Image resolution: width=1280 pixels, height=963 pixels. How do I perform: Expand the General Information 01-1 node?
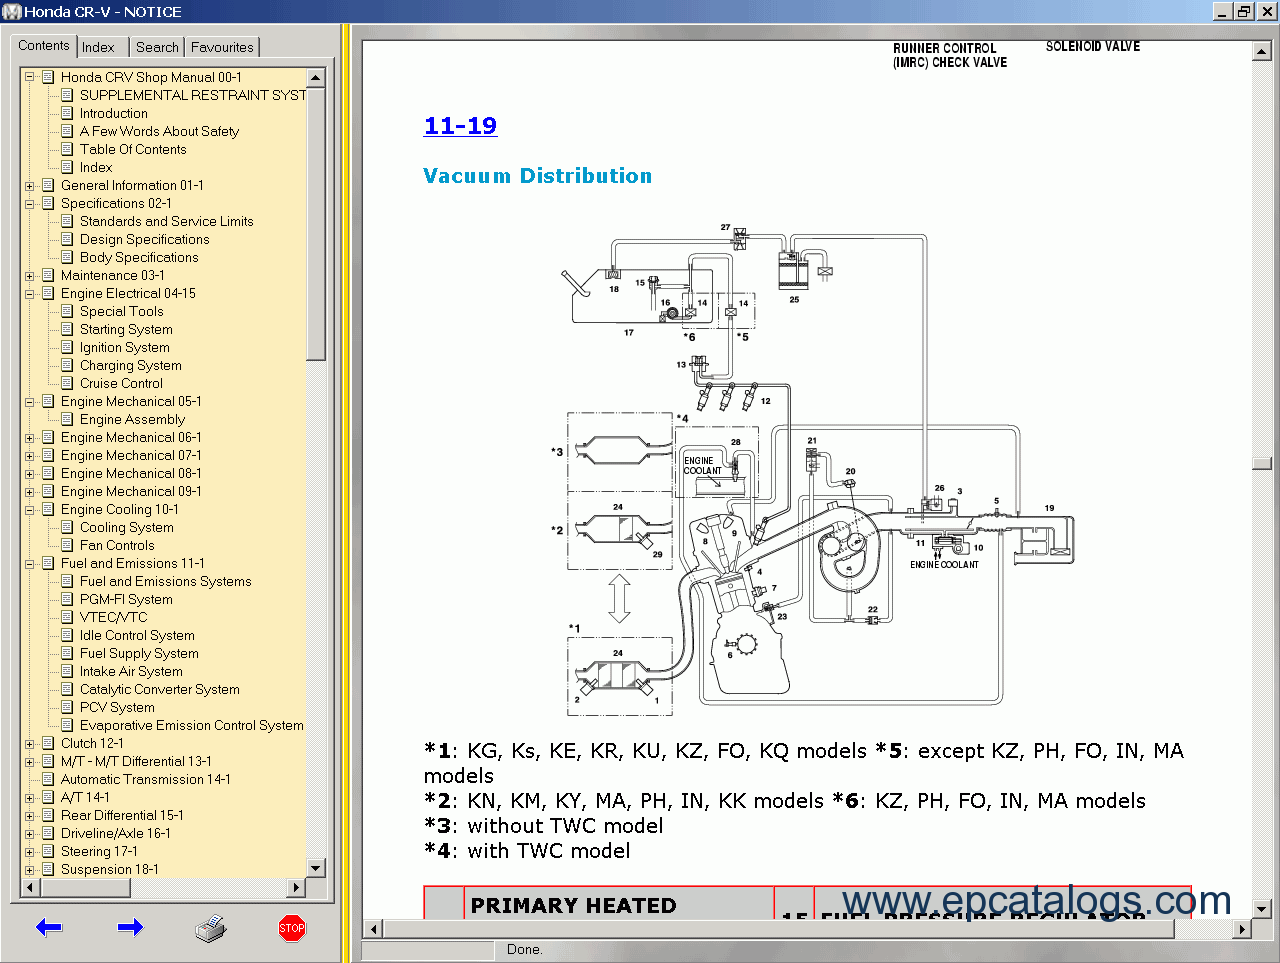pyautogui.click(x=30, y=186)
